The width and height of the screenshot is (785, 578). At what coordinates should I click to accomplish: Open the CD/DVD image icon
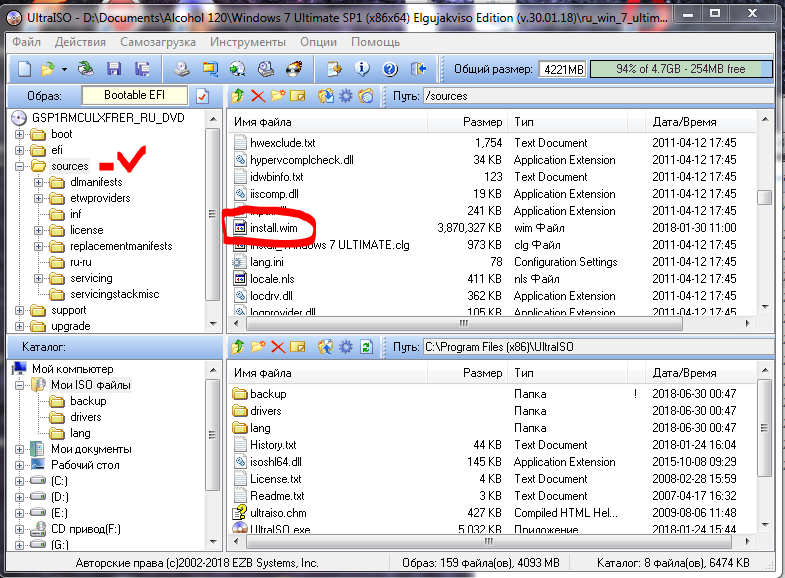point(86,69)
